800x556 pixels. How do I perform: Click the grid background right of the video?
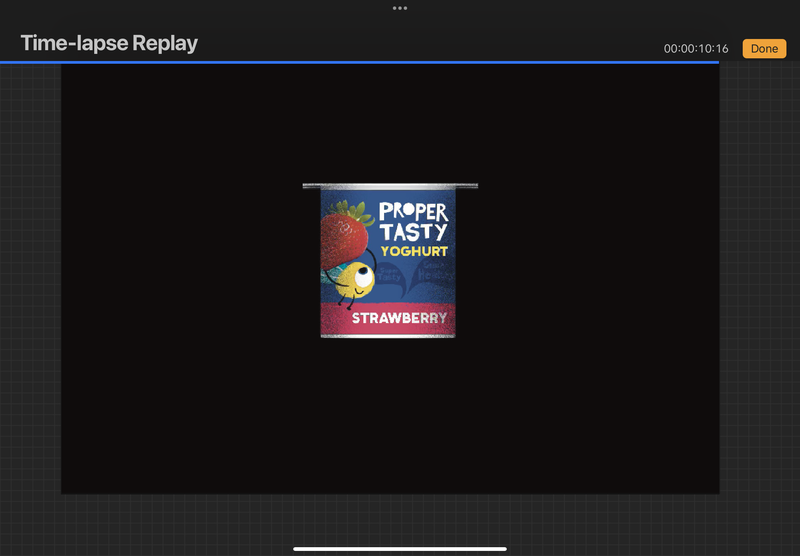pyautogui.click(x=758, y=300)
